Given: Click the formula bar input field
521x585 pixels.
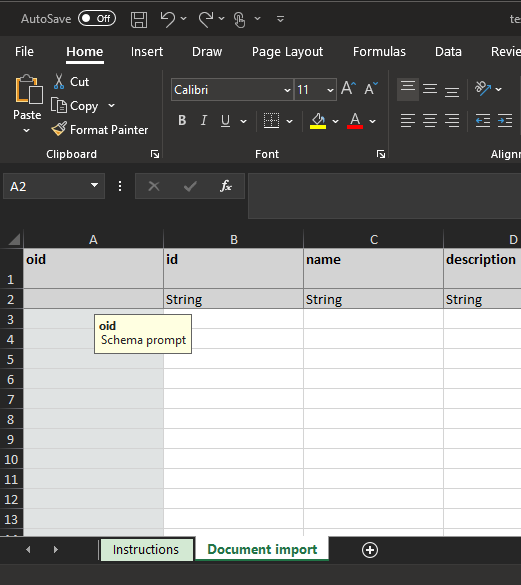Looking at the screenshot, I should pyautogui.click(x=384, y=195).
